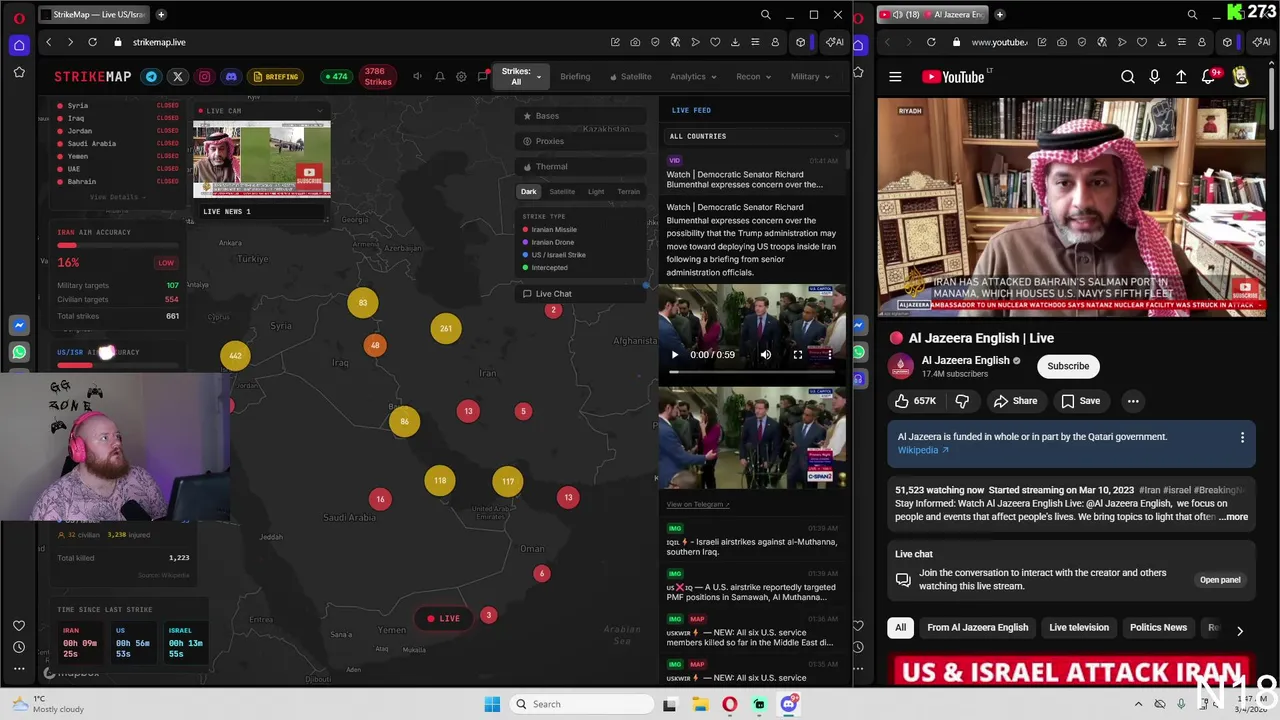Like the Al Jazeera video
The image size is (1280, 720).
pos(916,401)
